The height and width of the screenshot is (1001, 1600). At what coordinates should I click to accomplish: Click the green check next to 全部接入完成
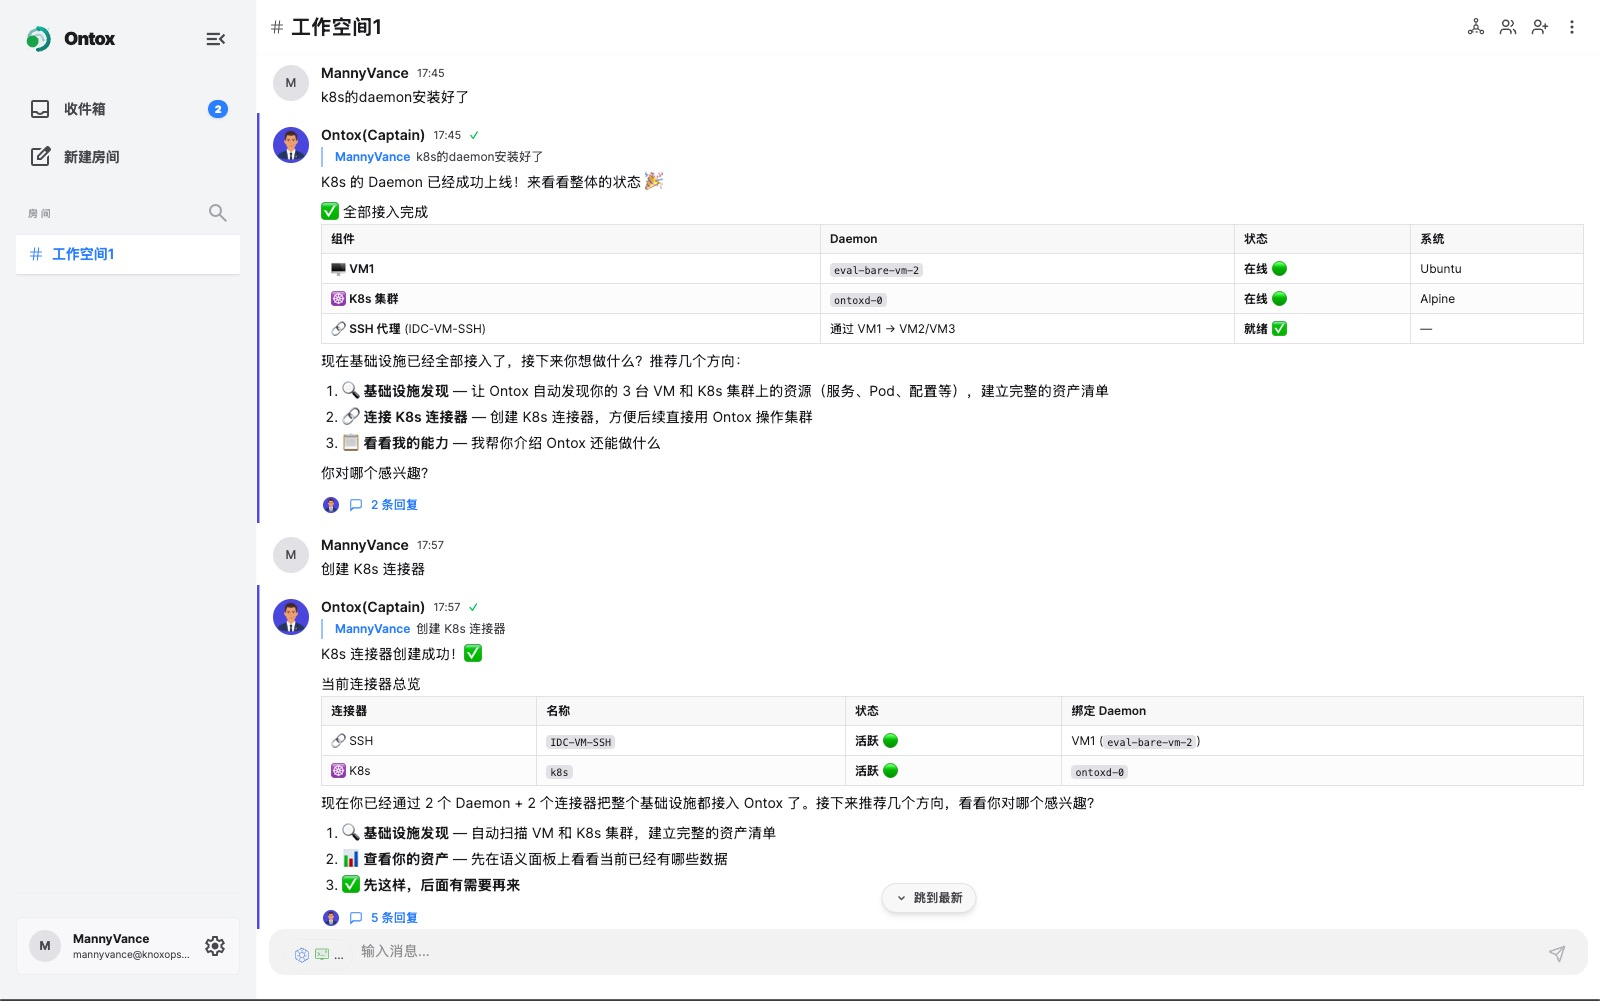click(330, 211)
